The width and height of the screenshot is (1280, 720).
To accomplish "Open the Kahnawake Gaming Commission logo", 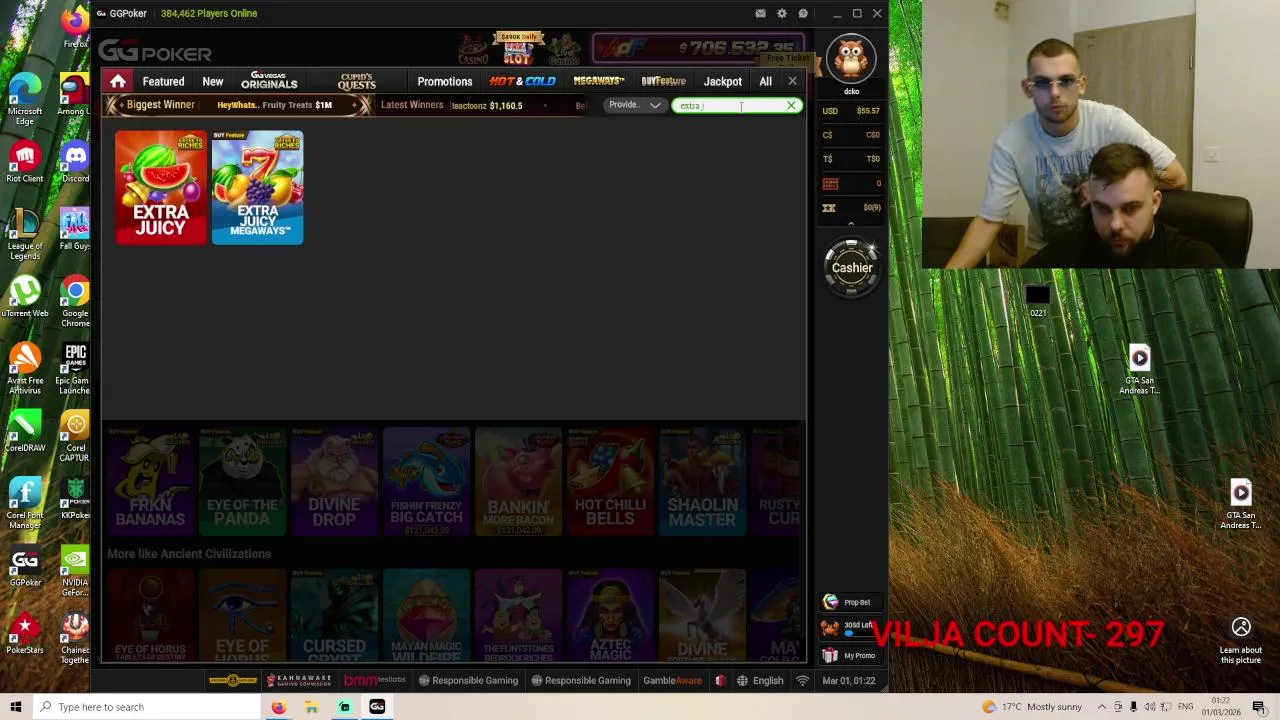I will (298, 680).
